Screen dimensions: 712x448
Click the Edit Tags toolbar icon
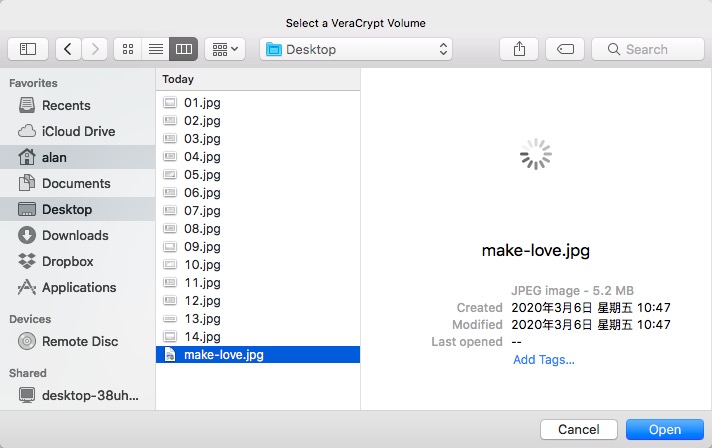coord(565,49)
